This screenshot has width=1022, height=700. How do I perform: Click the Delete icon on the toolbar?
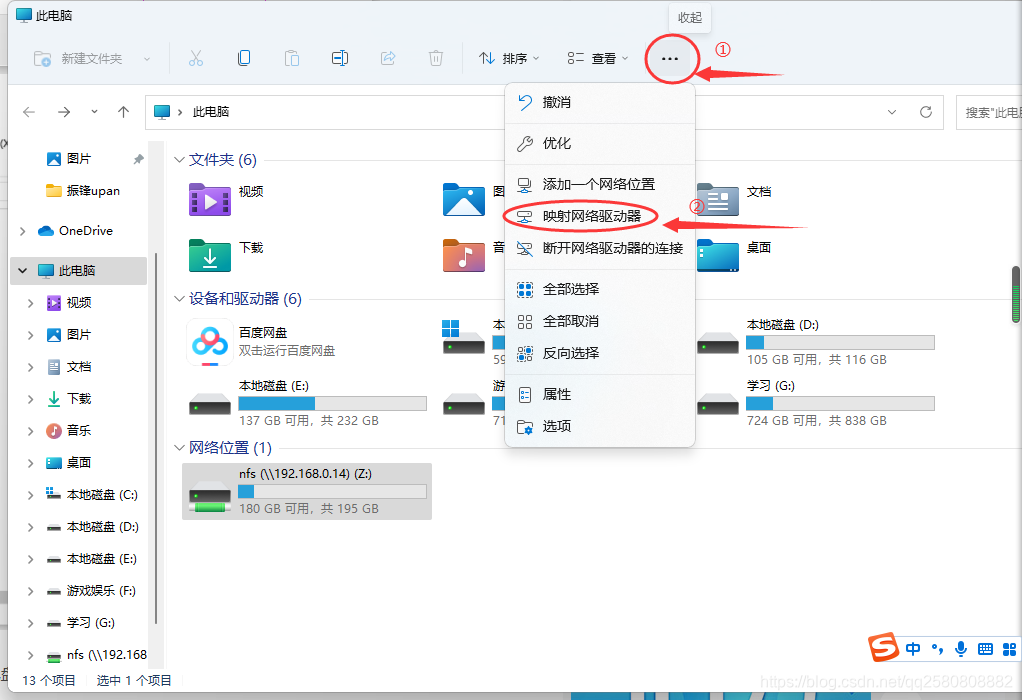pos(436,58)
